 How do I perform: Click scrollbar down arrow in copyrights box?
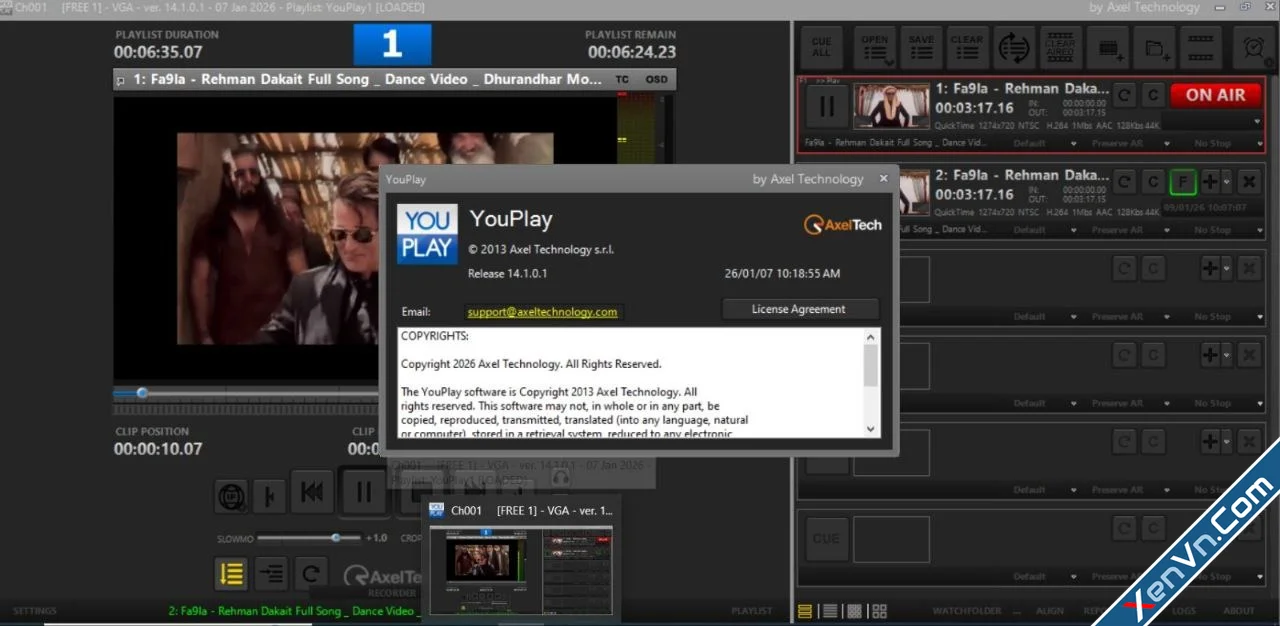[x=870, y=428]
